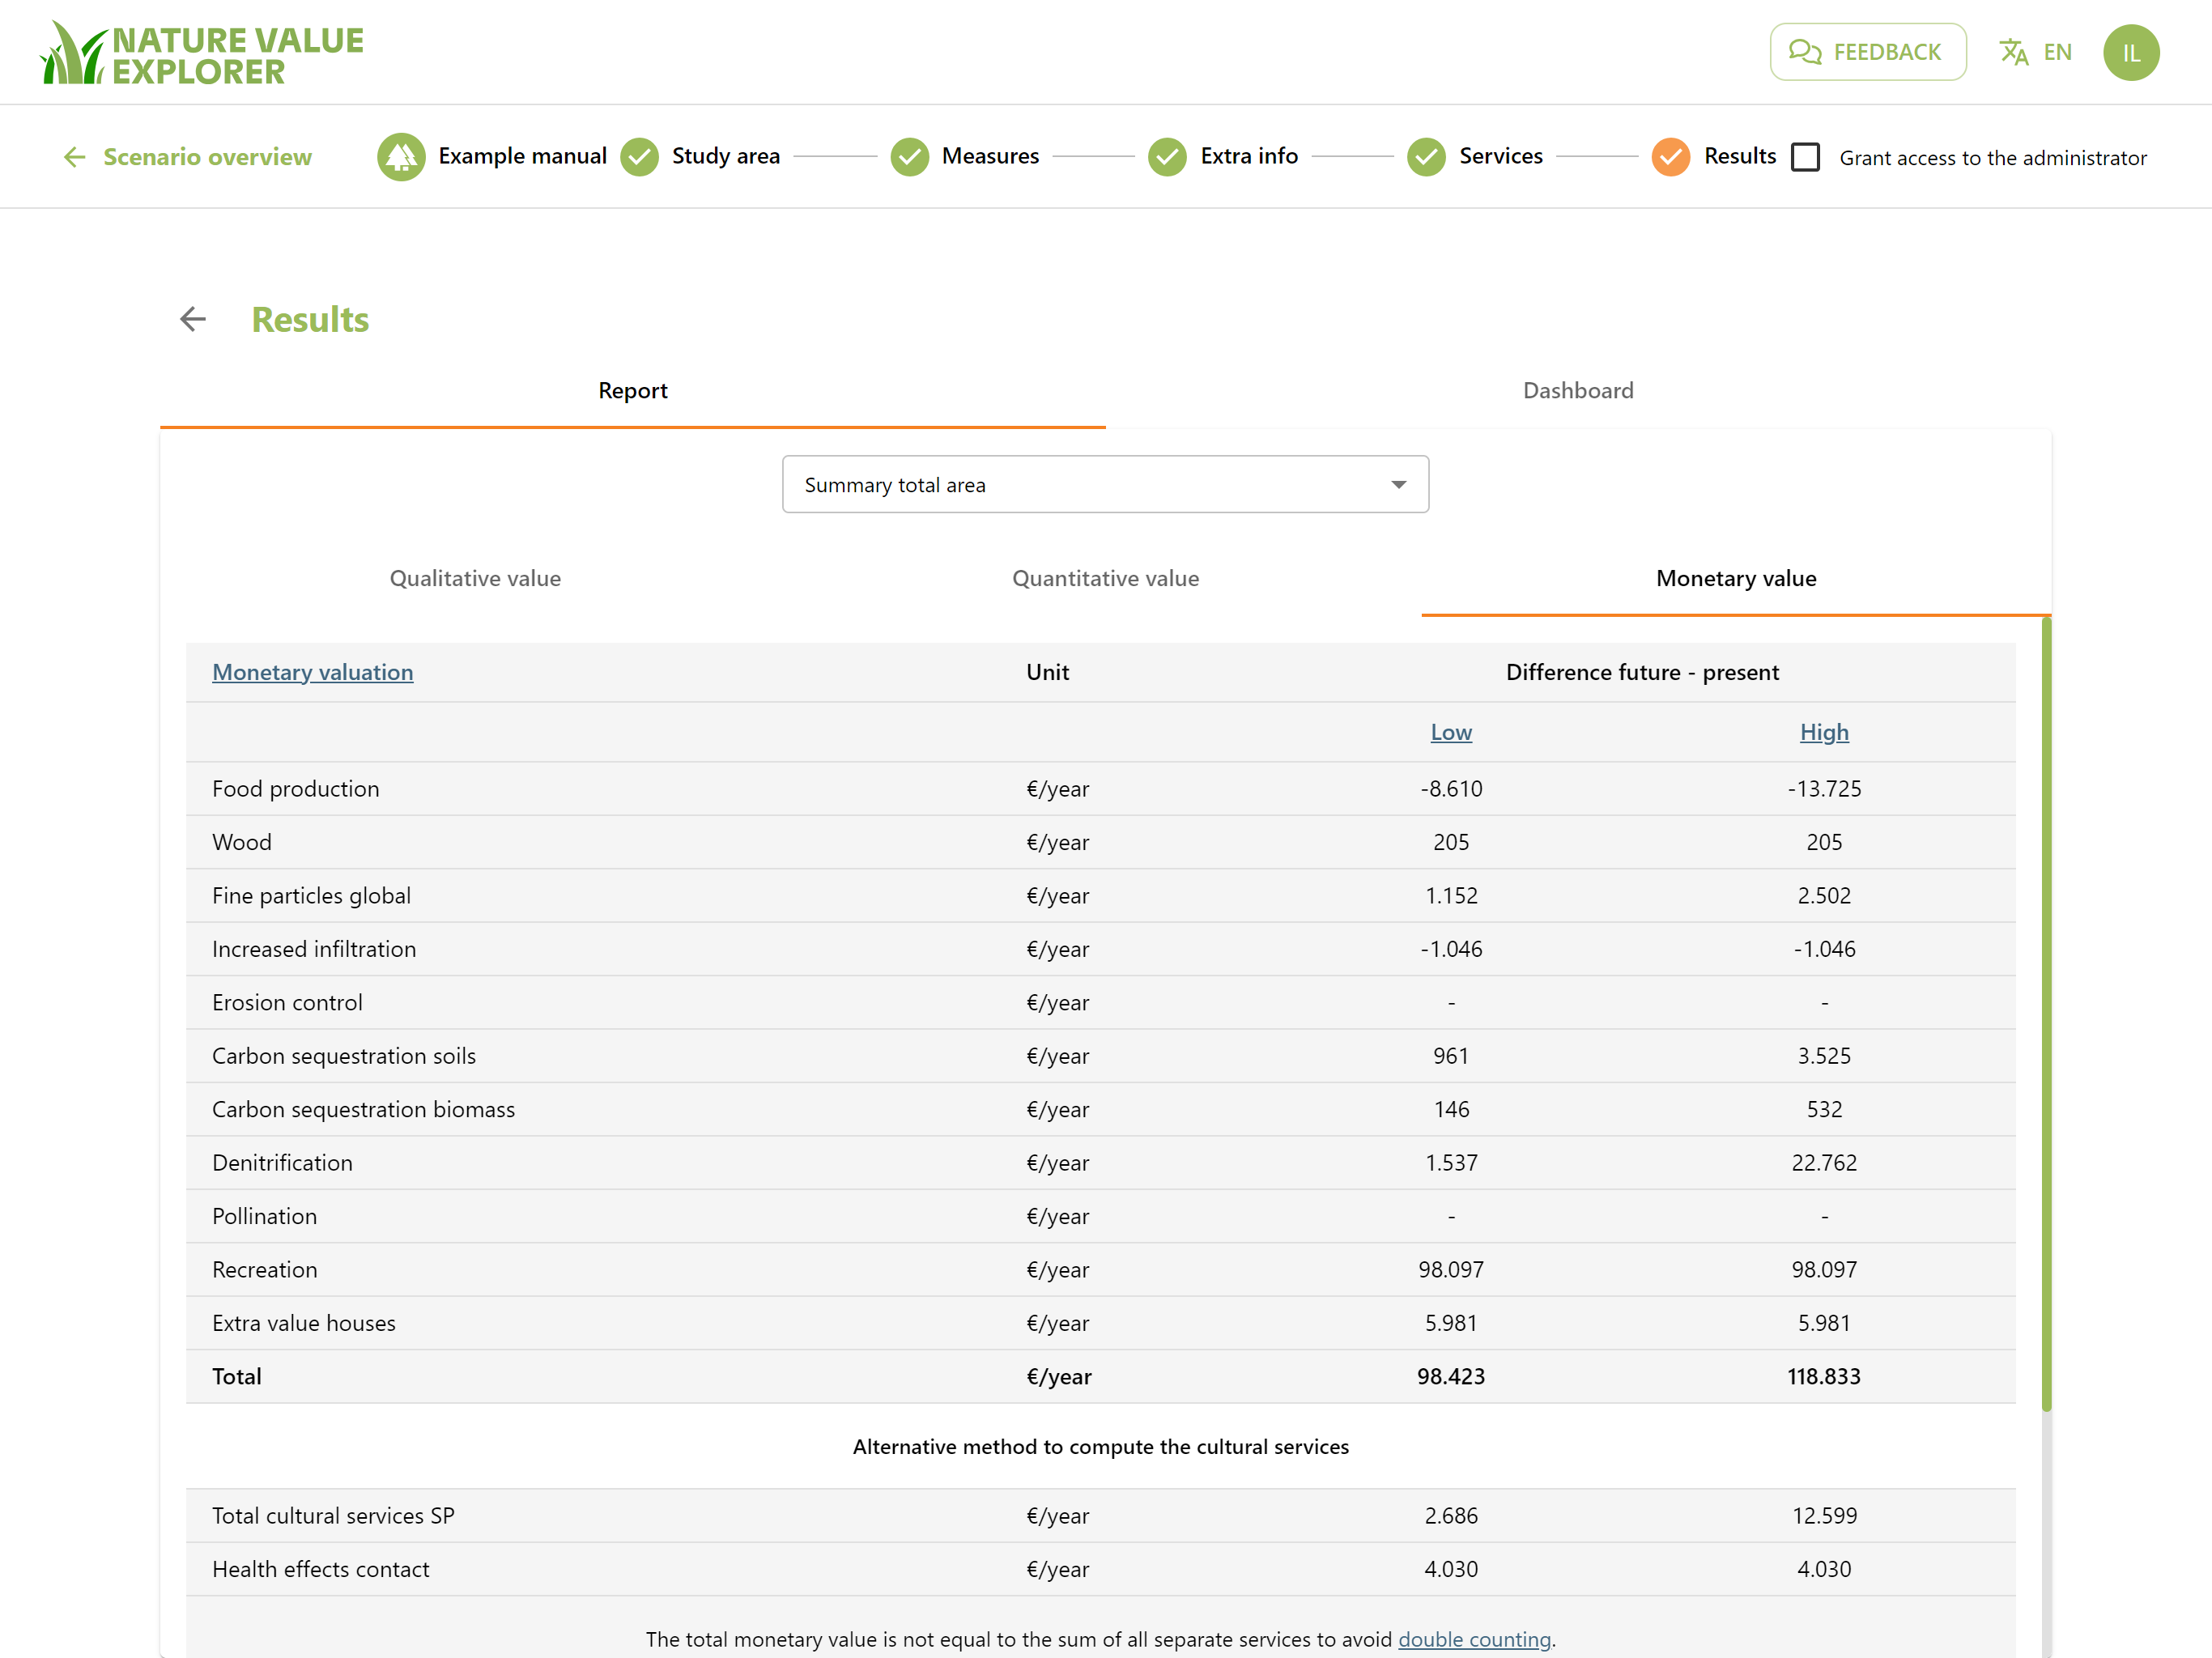Select the Services step checkmark icon
This screenshot has width=2212, height=1658.
coord(1426,157)
